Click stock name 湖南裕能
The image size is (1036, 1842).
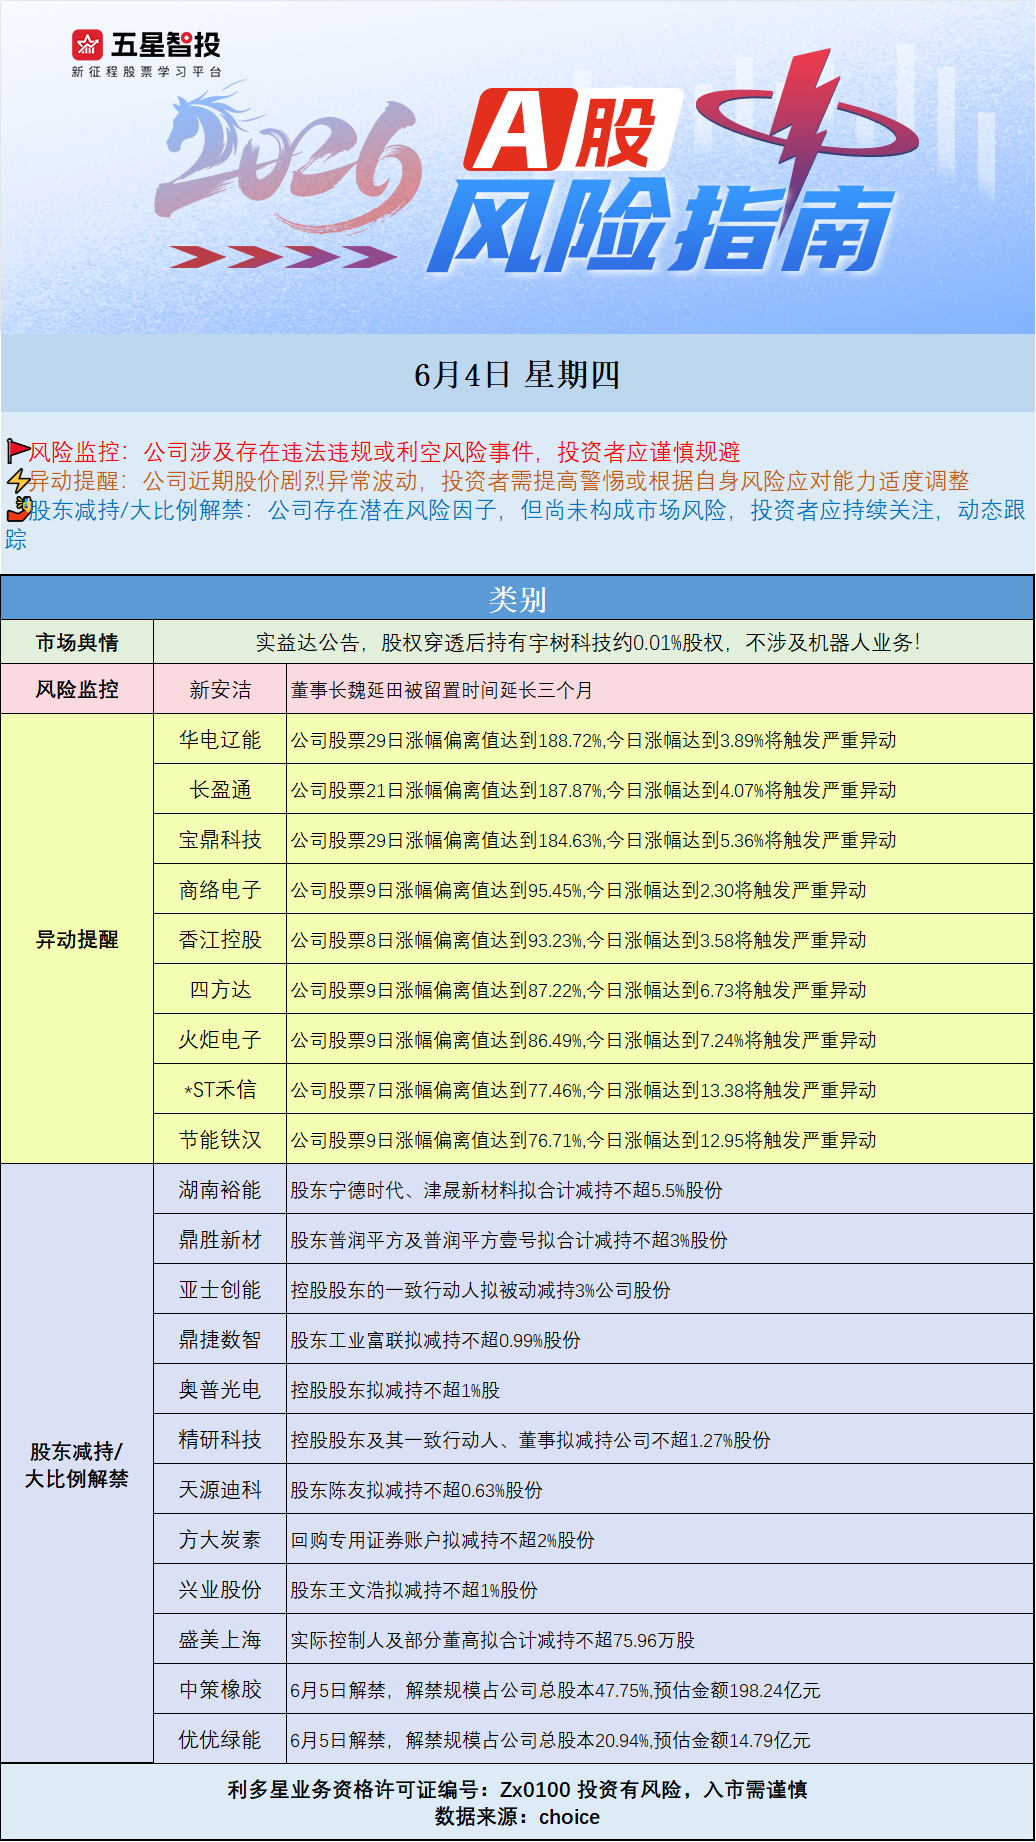(x=220, y=1189)
